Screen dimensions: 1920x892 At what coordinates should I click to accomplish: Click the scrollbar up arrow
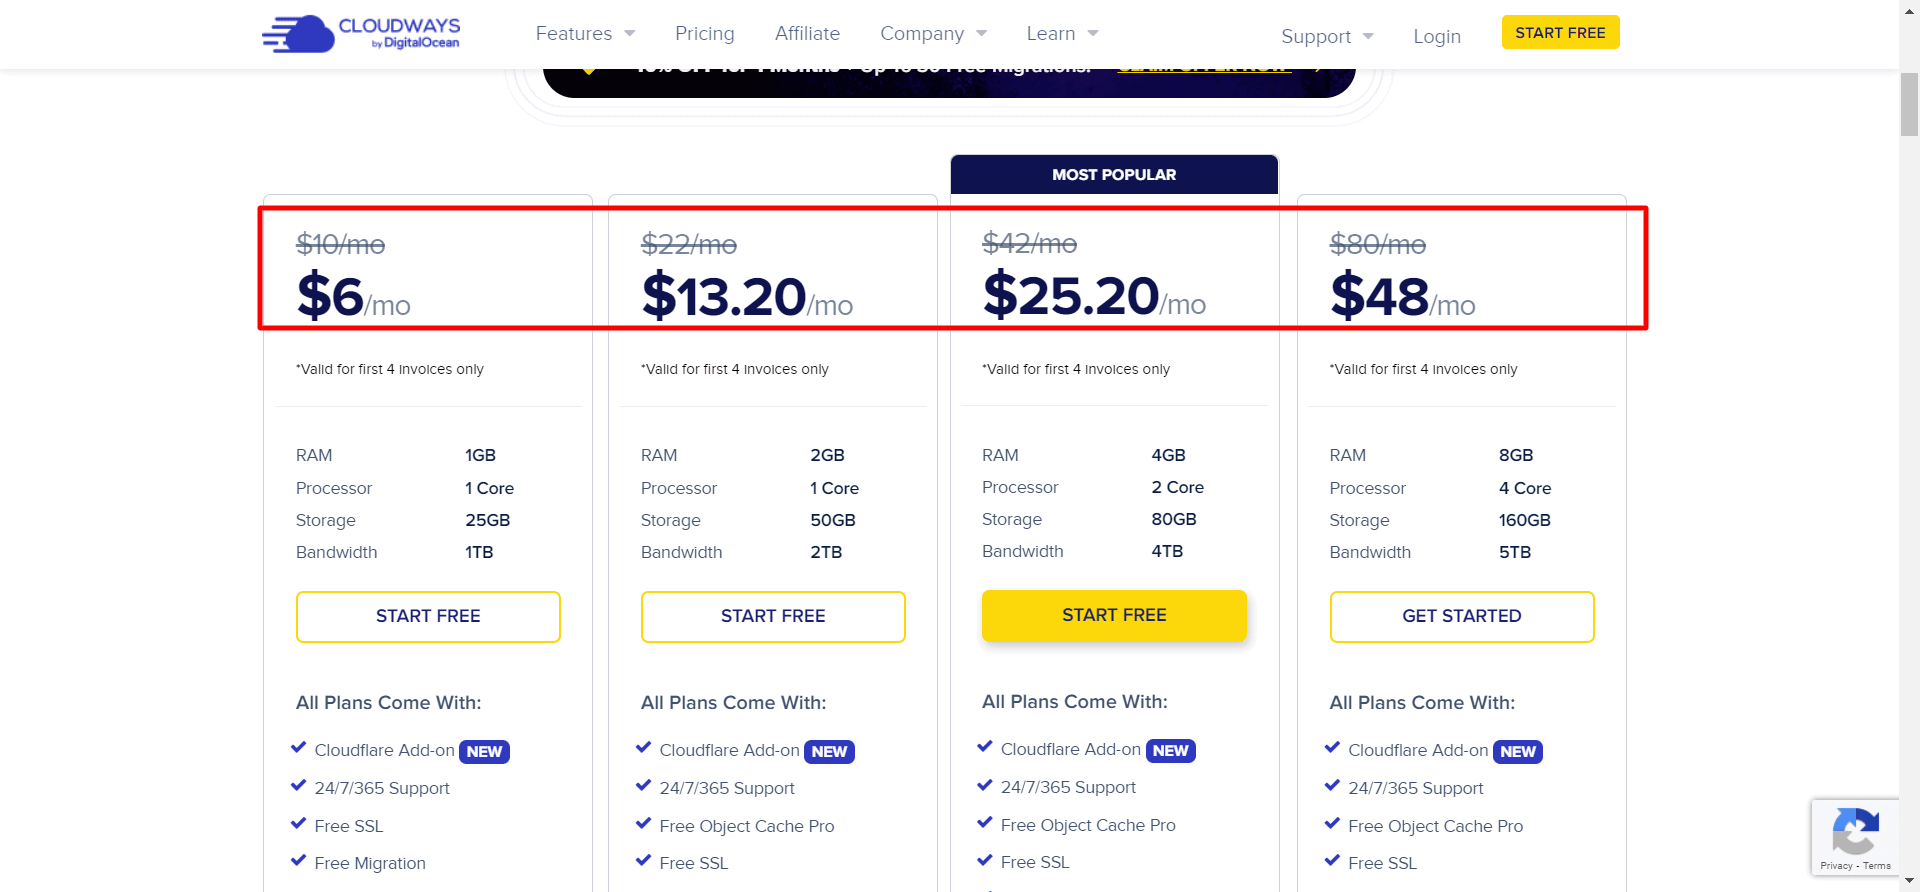coord(1909,8)
